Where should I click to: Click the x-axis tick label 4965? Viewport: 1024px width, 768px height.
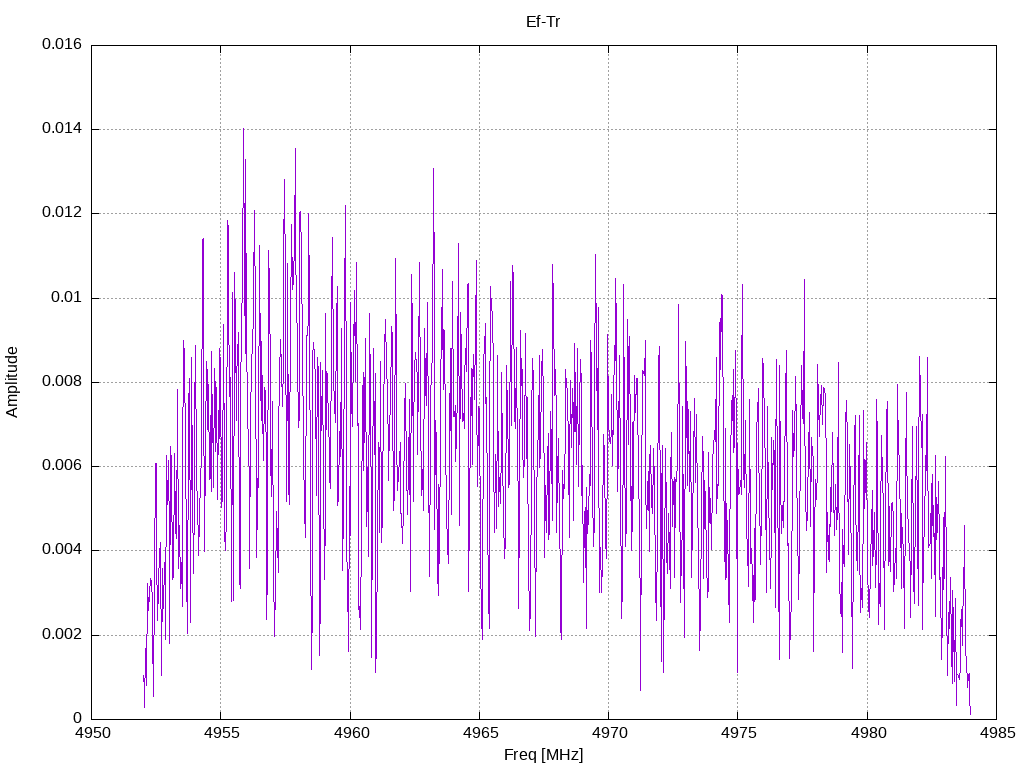480,733
